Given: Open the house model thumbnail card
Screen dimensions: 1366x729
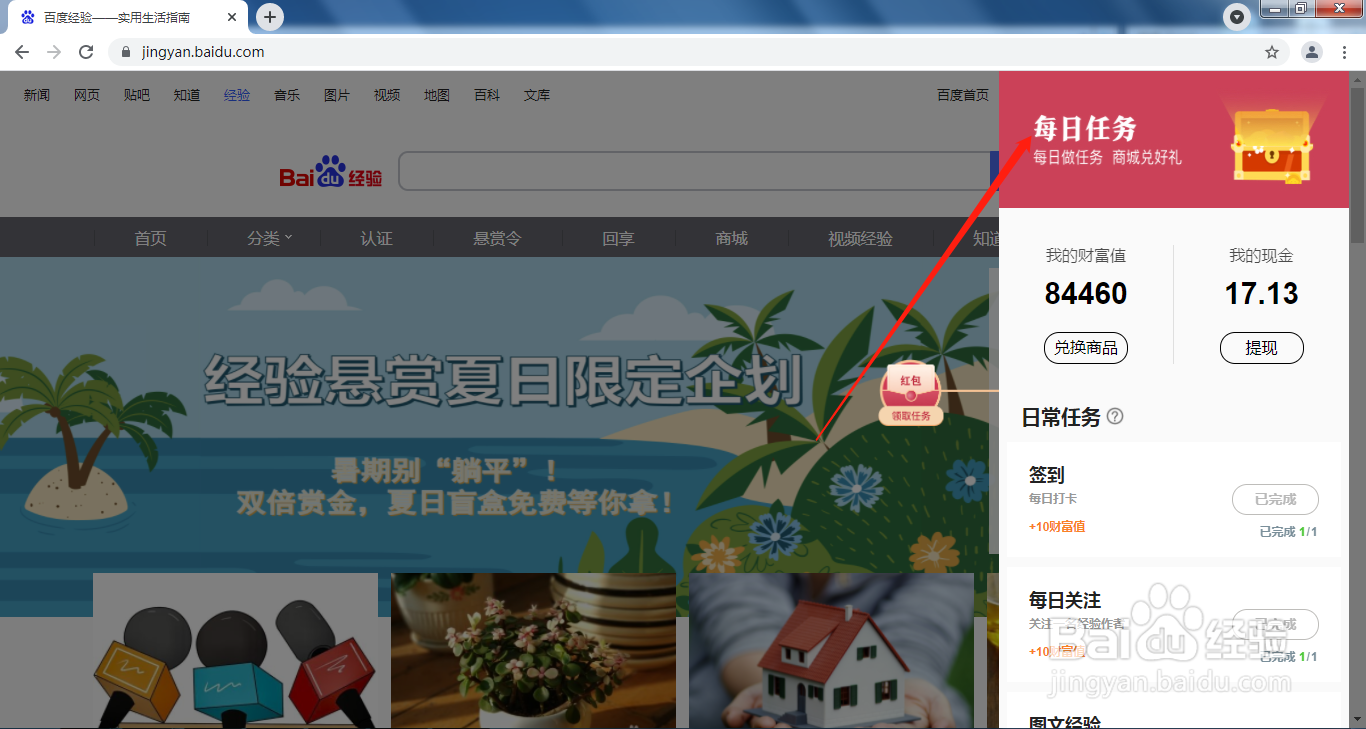Looking at the screenshot, I should (831, 650).
